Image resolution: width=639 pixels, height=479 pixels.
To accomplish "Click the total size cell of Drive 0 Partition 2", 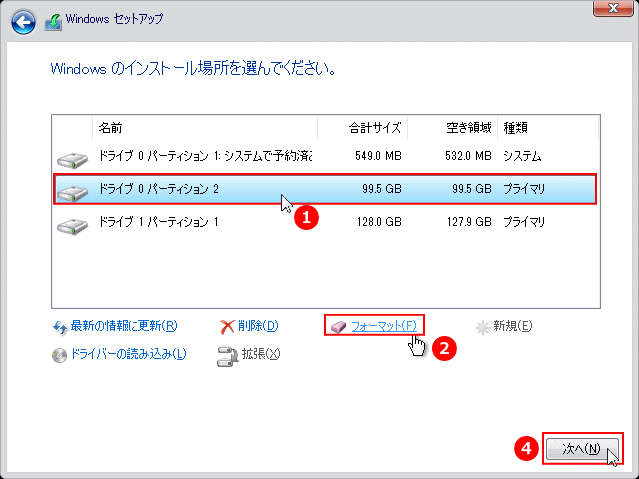I will [x=382, y=189].
